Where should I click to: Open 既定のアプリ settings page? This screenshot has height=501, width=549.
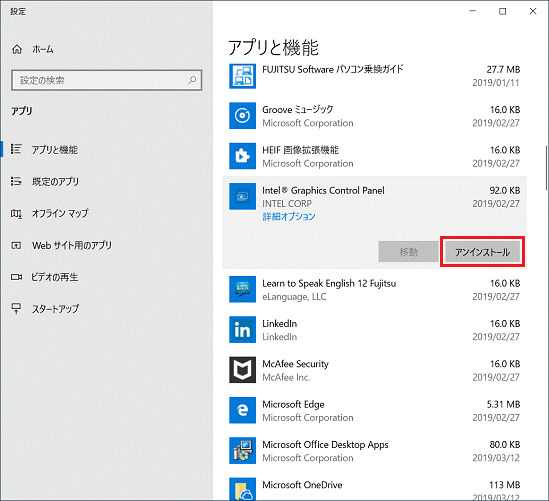(55, 181)
